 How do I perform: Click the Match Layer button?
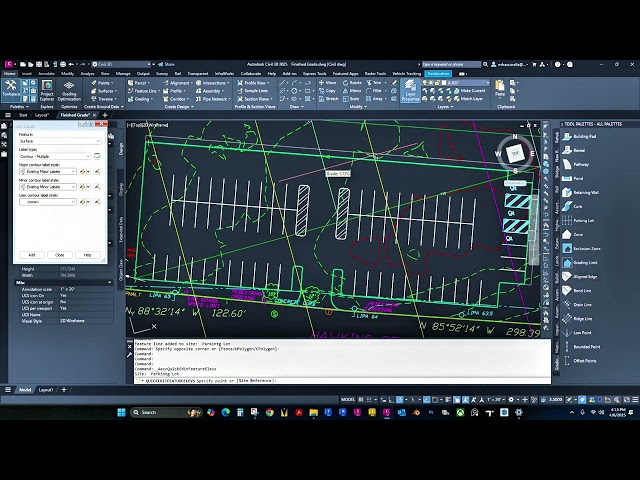pos(469,99)
